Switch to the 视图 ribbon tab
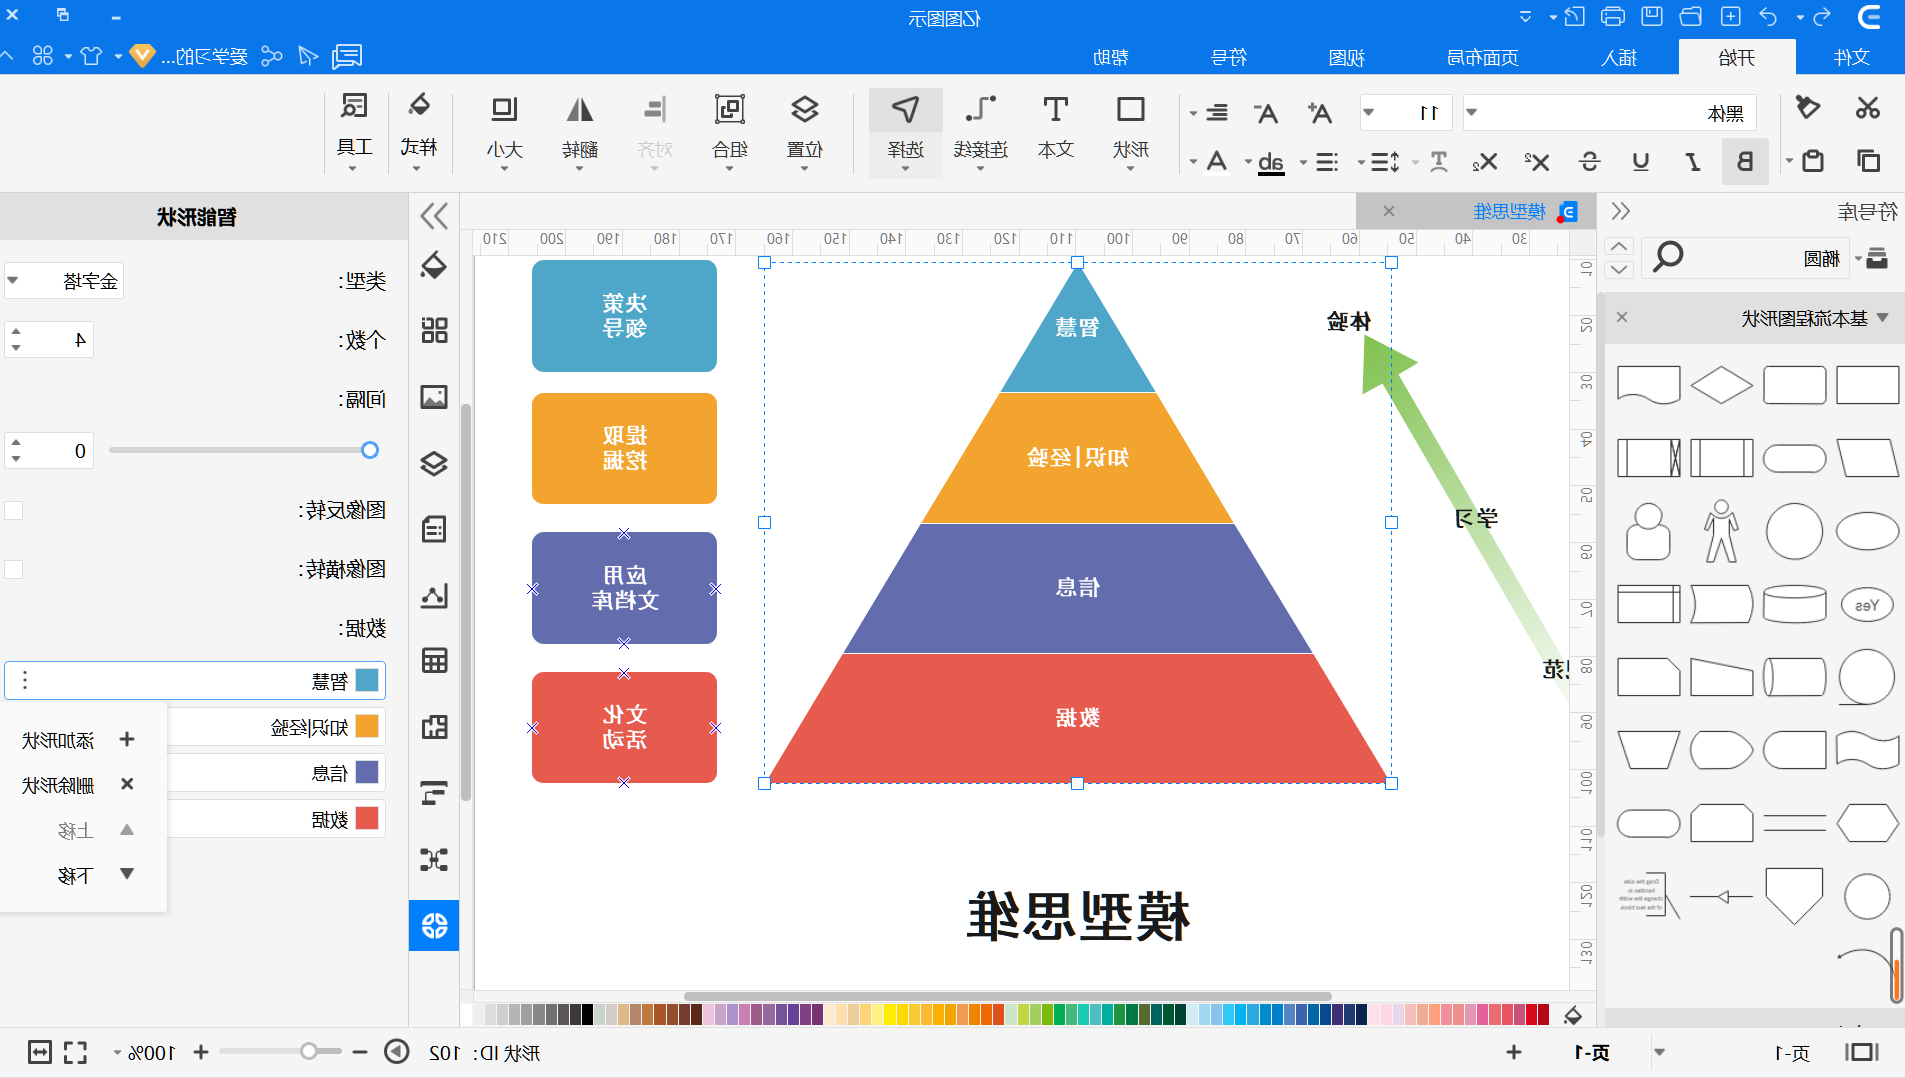The image size is (1905, 1078). coord(1347,57)
